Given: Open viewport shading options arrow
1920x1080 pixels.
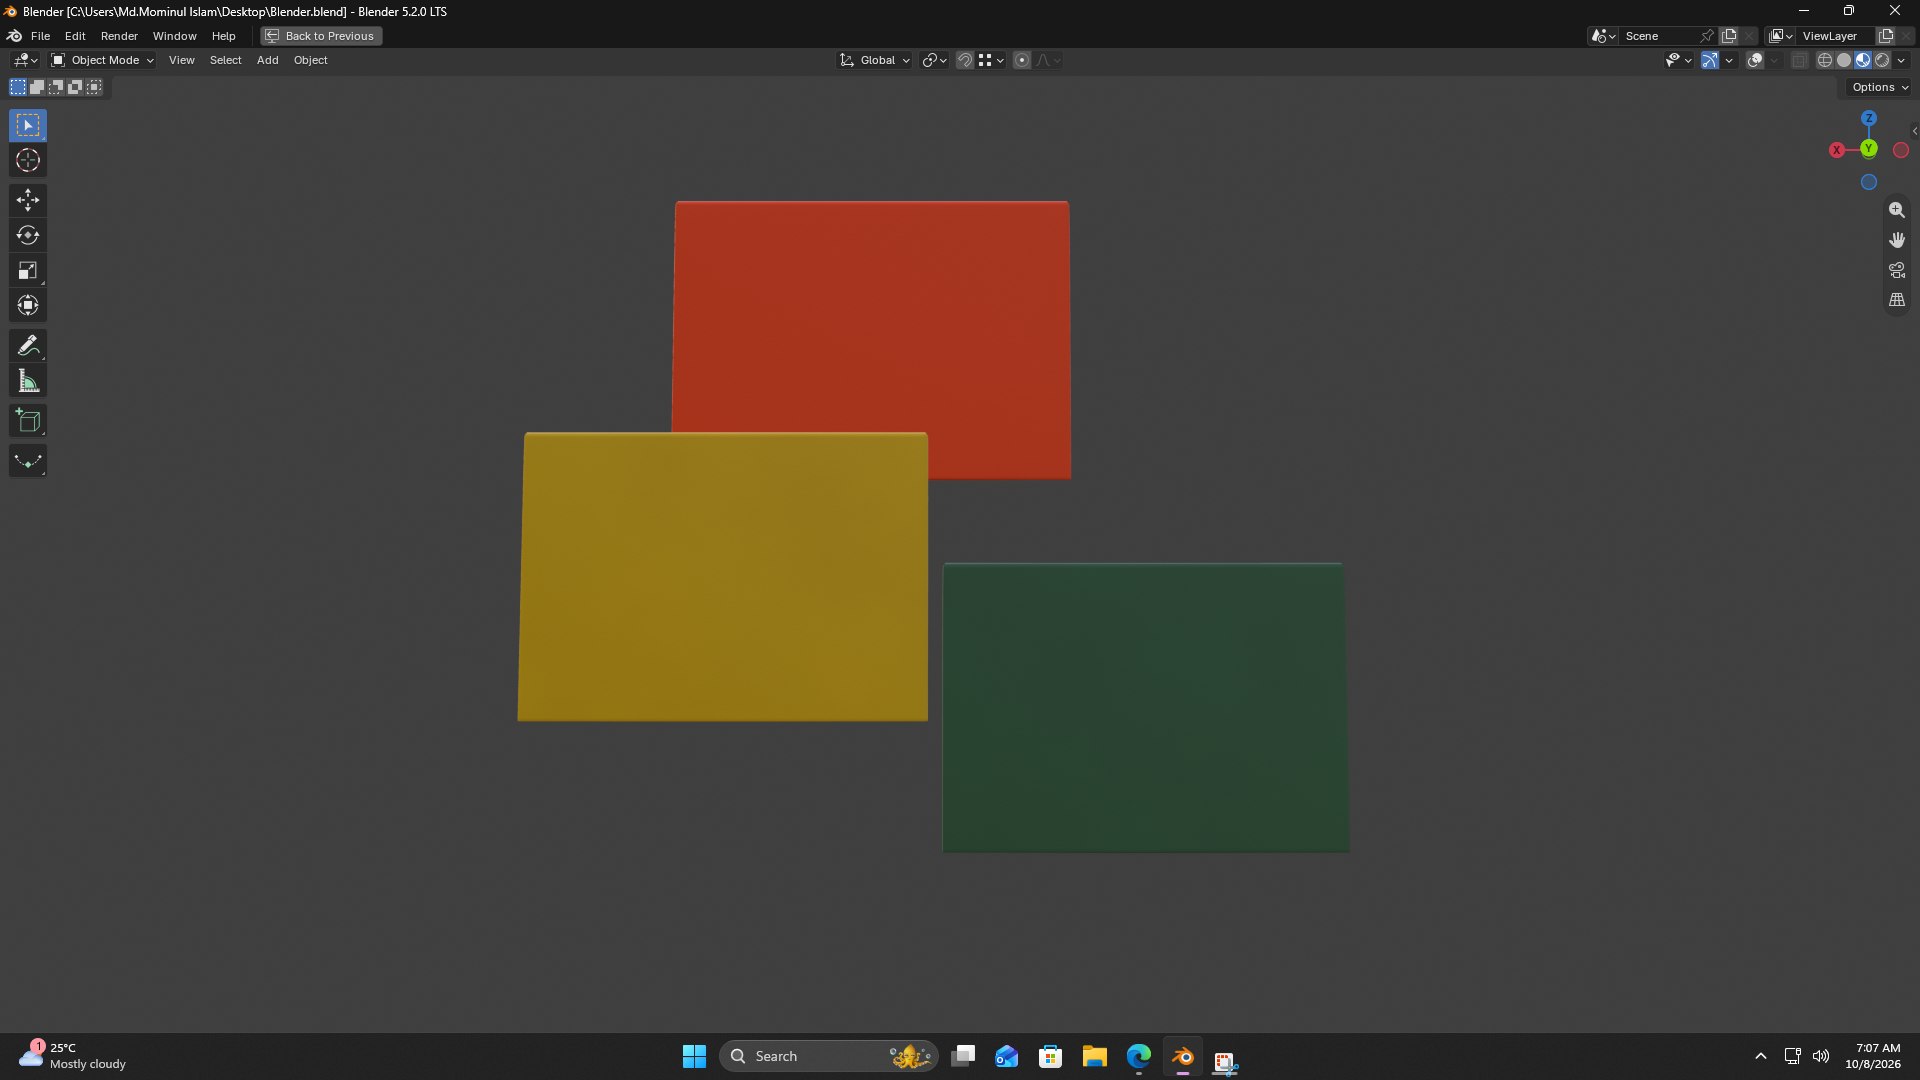Looking at the screenshot, I should tap(1902, 60).
